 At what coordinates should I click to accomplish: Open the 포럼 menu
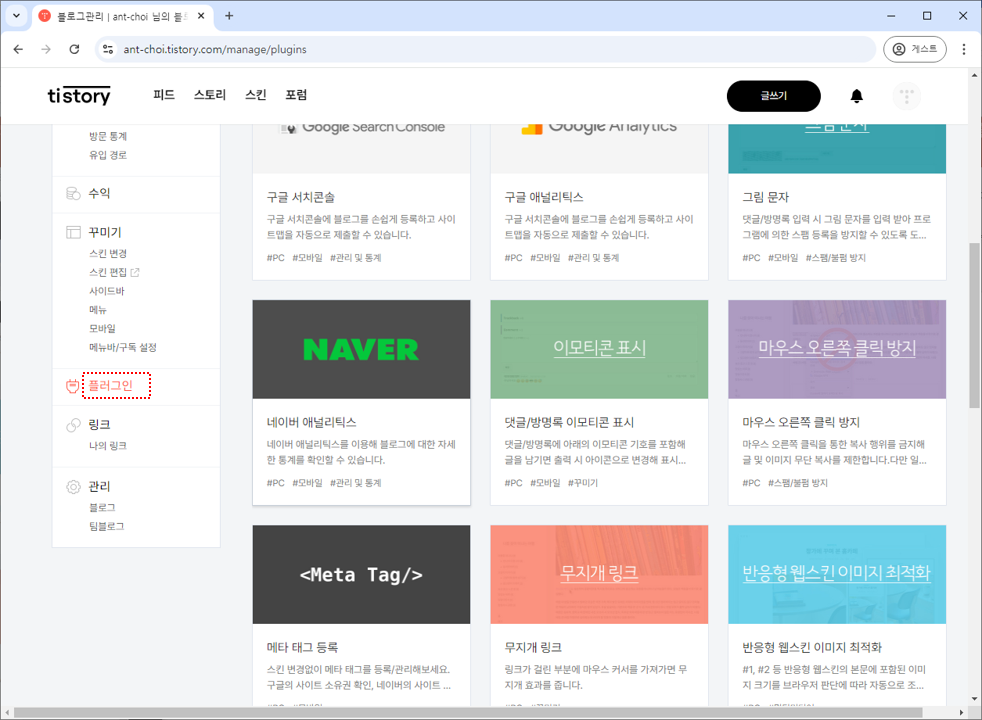296,95
